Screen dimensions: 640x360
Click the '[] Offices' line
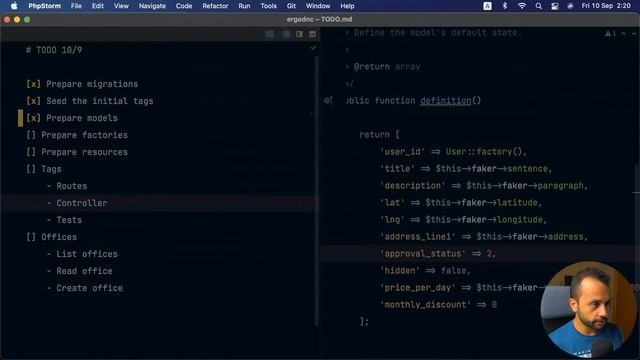pyautogui.click(x=51, y=237)
